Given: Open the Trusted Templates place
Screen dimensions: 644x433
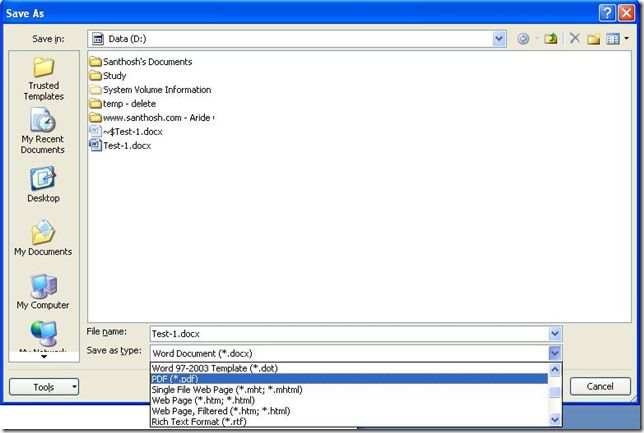Looking at the screenshot, I should [44, 78].
